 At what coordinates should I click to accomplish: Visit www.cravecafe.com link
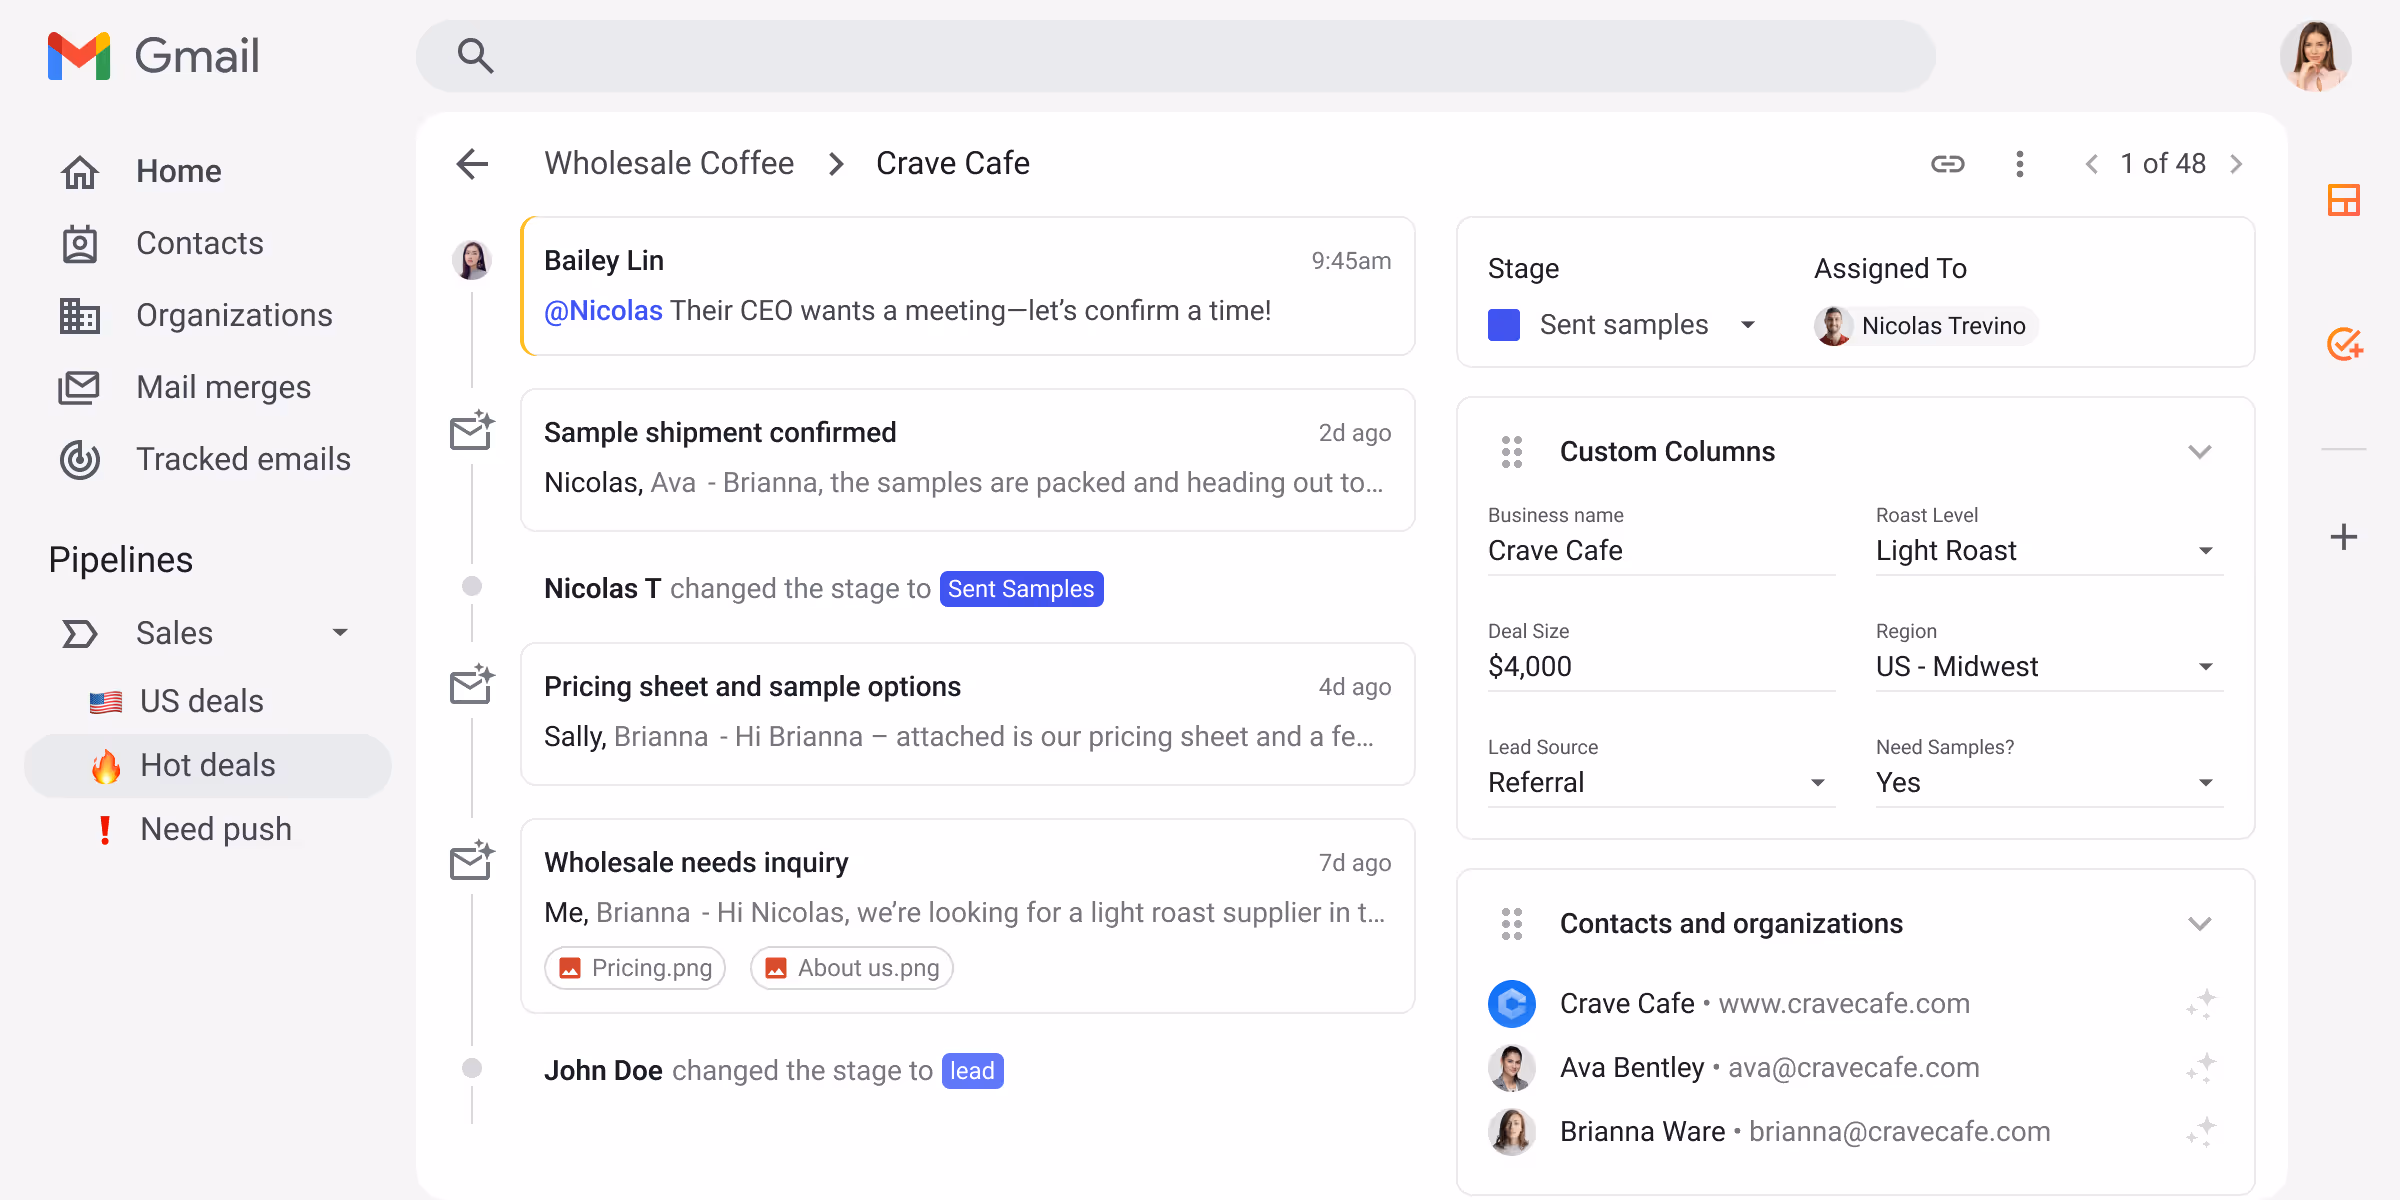tap(1843, 1003)
